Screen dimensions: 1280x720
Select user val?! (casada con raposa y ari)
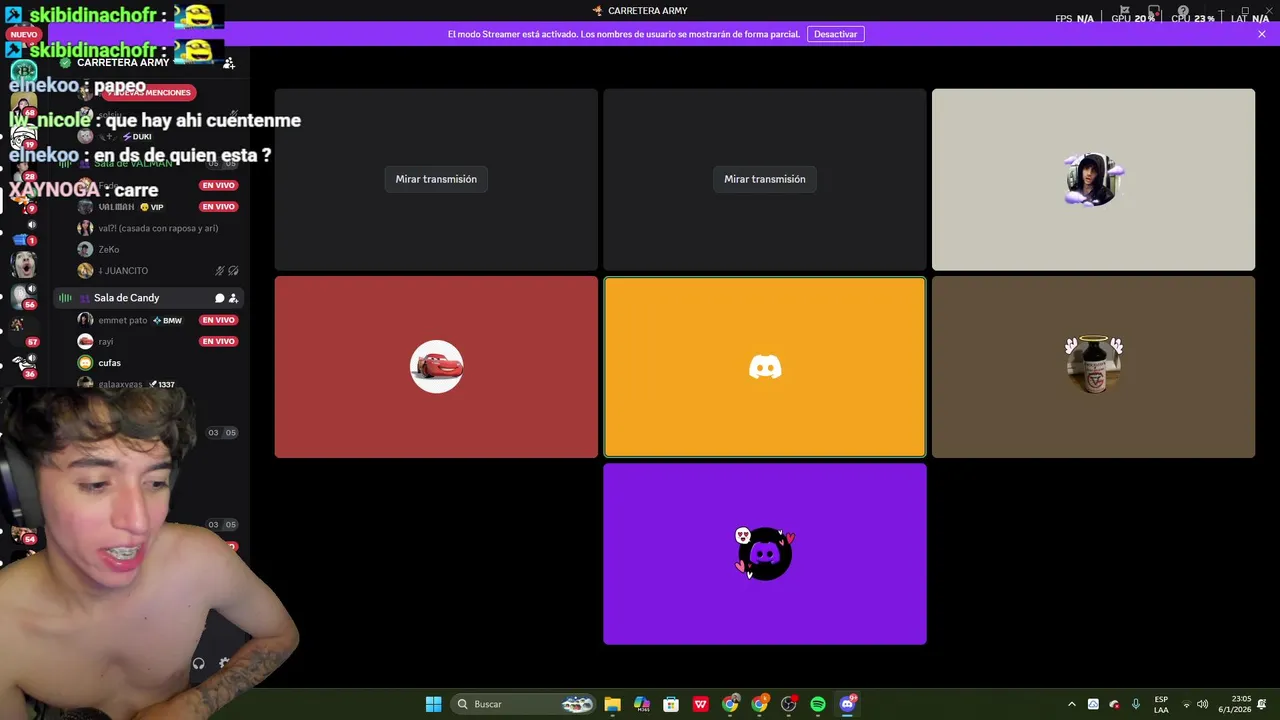click(x=158, y=228)
